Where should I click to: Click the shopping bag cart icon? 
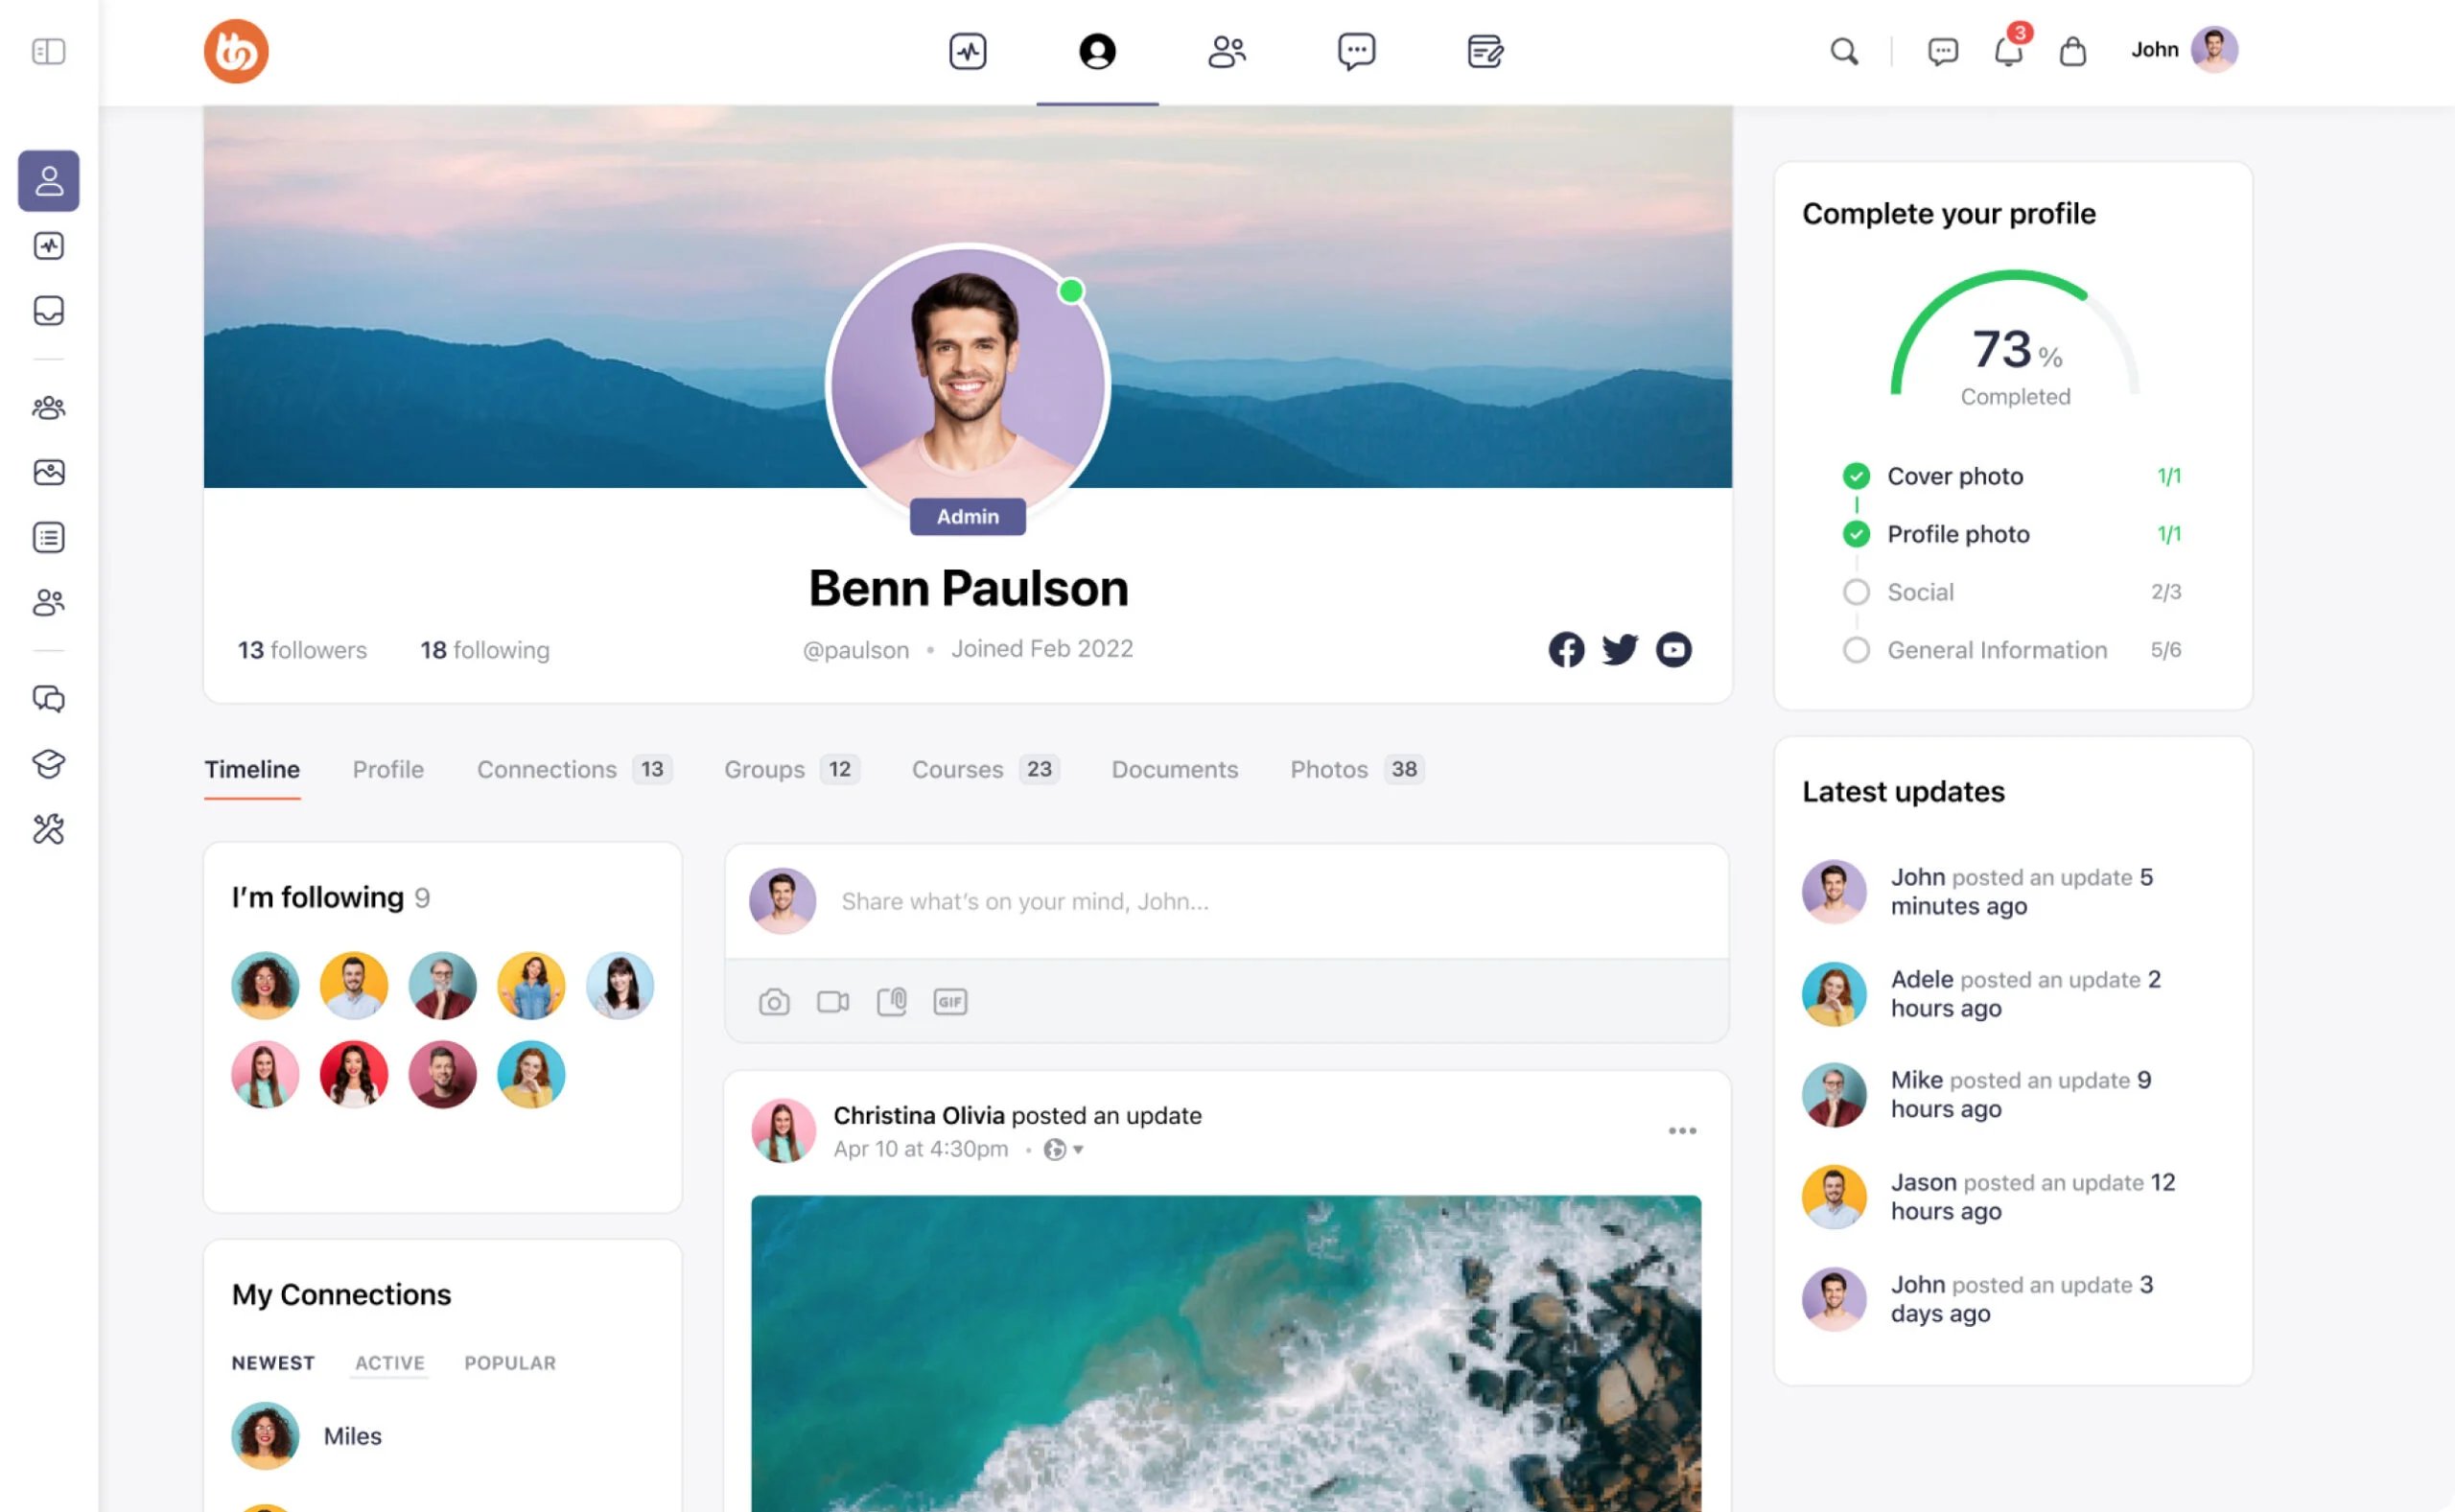2072,51
